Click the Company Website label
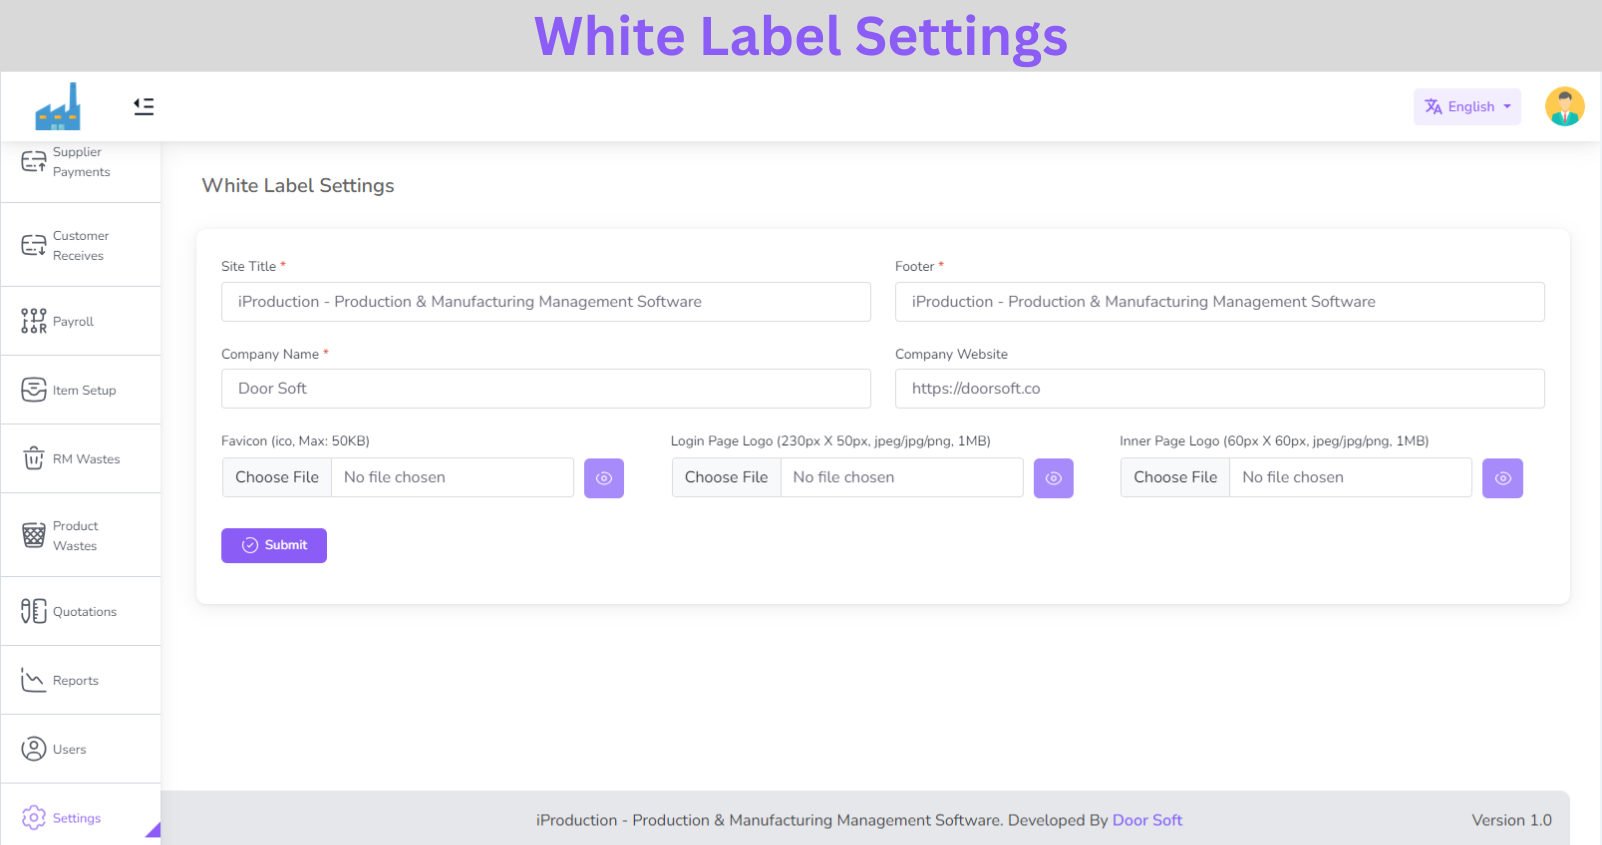The image size is (1602, 845). point(951,354)
